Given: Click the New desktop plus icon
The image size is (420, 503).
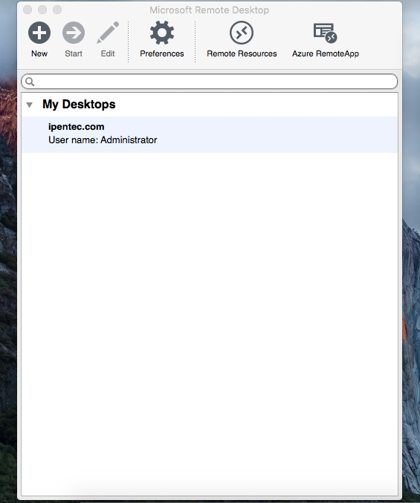Looking at the screenshot, I should [39, 33].
